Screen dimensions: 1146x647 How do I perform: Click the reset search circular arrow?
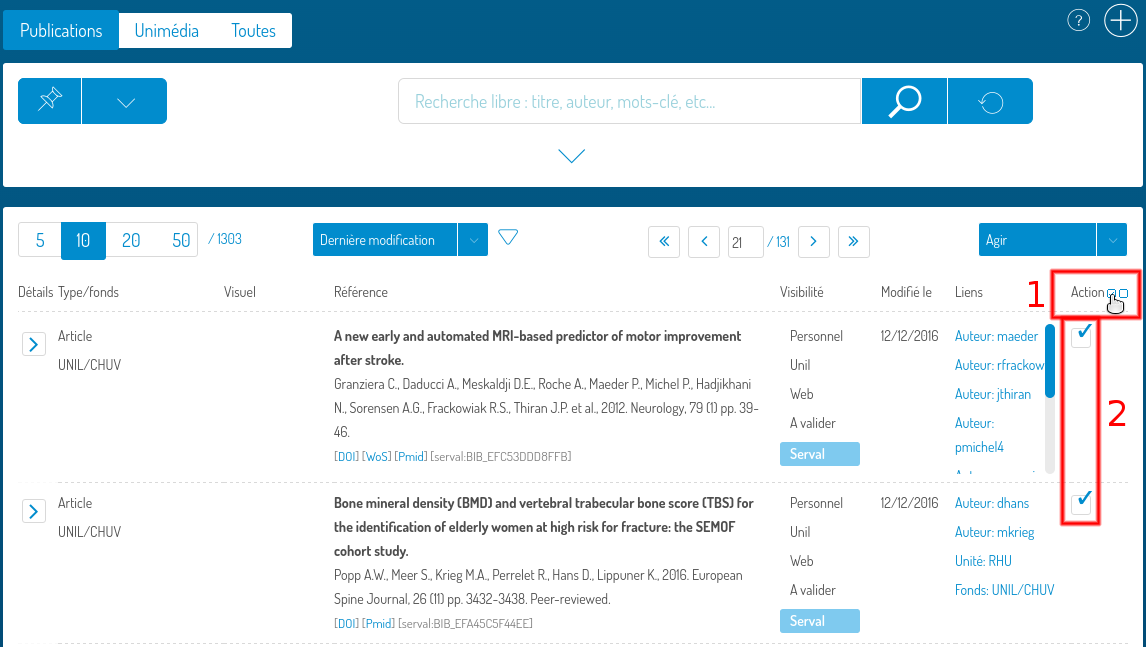990,101
